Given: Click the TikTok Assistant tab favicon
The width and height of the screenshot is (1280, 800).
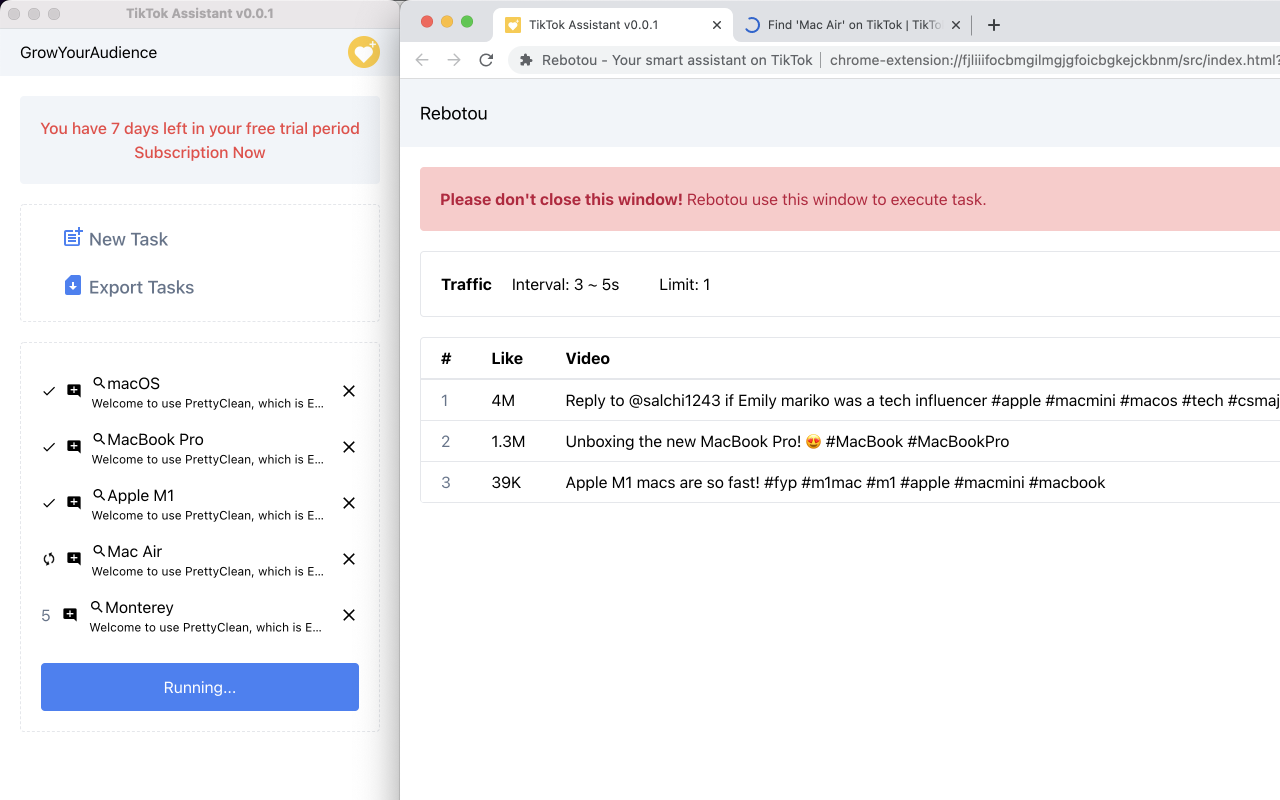Looking at the screenshot, I should point(513,25).
